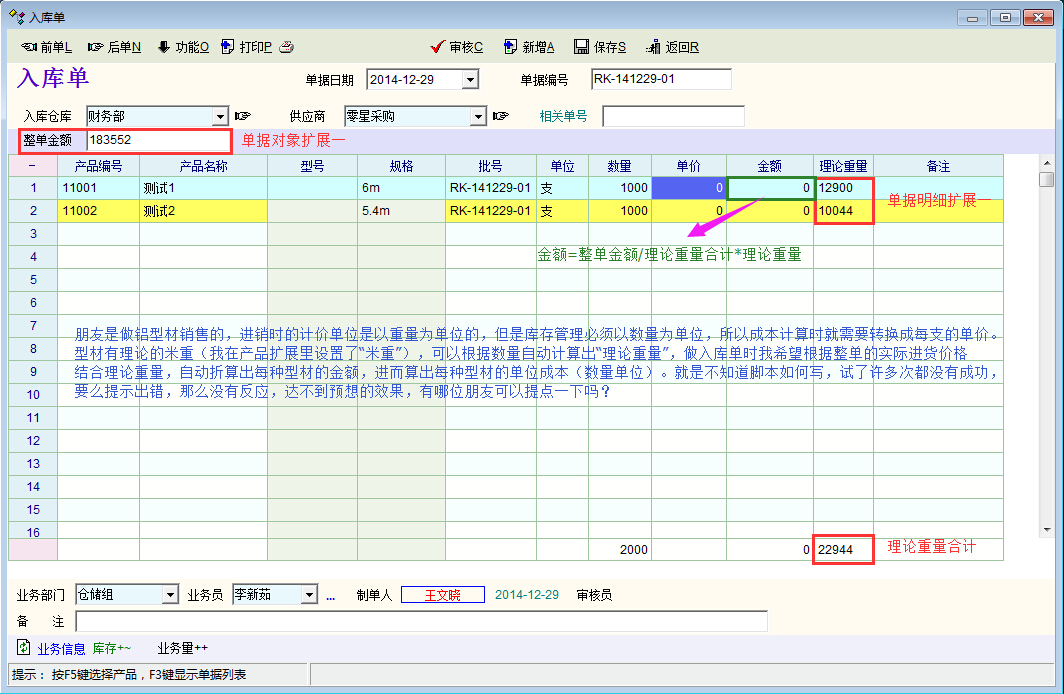1064x694 pixels.
Task: Expand the 单据日期 date dropdown
Action: [470, 80]
